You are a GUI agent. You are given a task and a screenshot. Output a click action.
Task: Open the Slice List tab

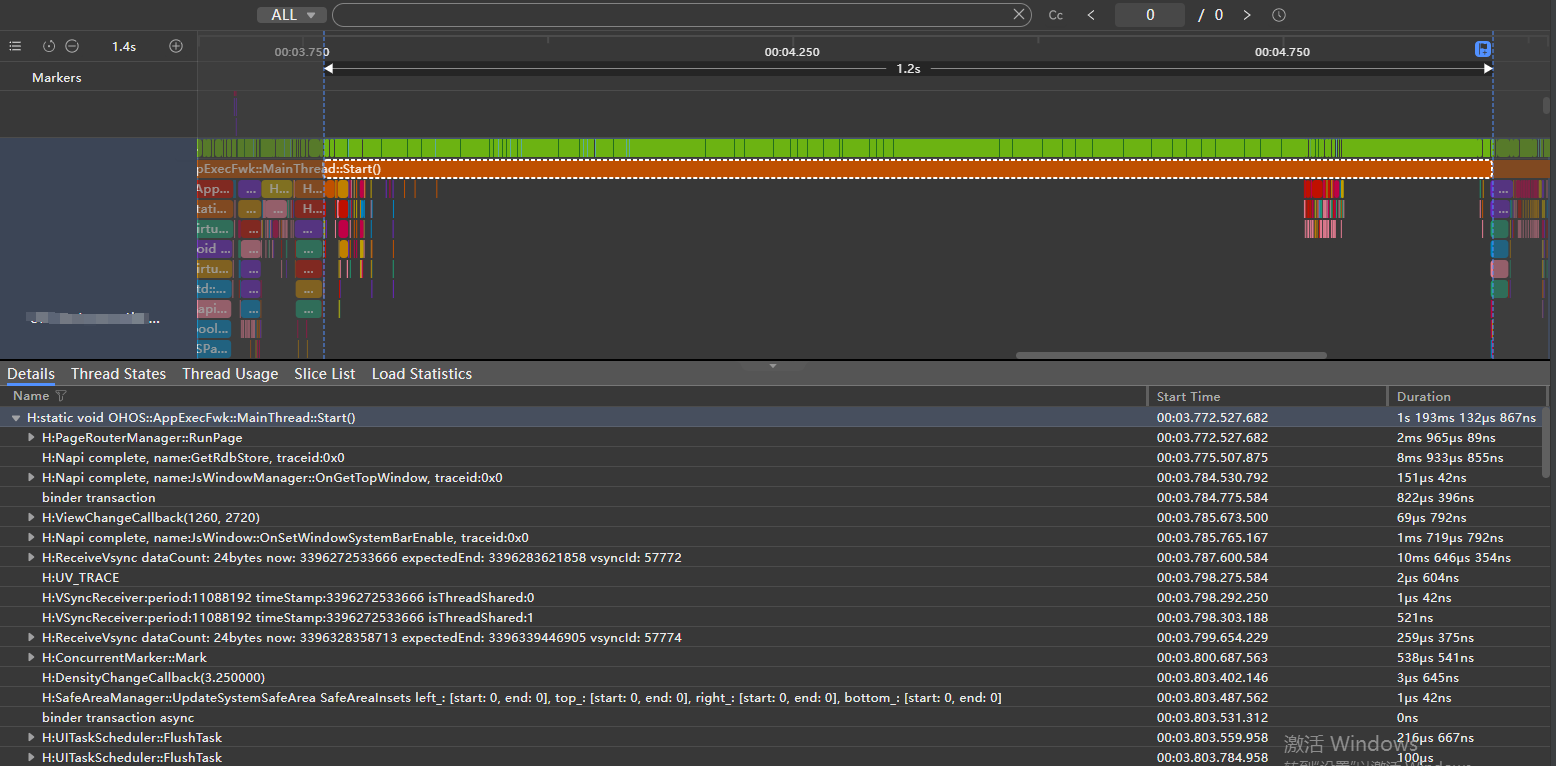click(x=324, y=374)
